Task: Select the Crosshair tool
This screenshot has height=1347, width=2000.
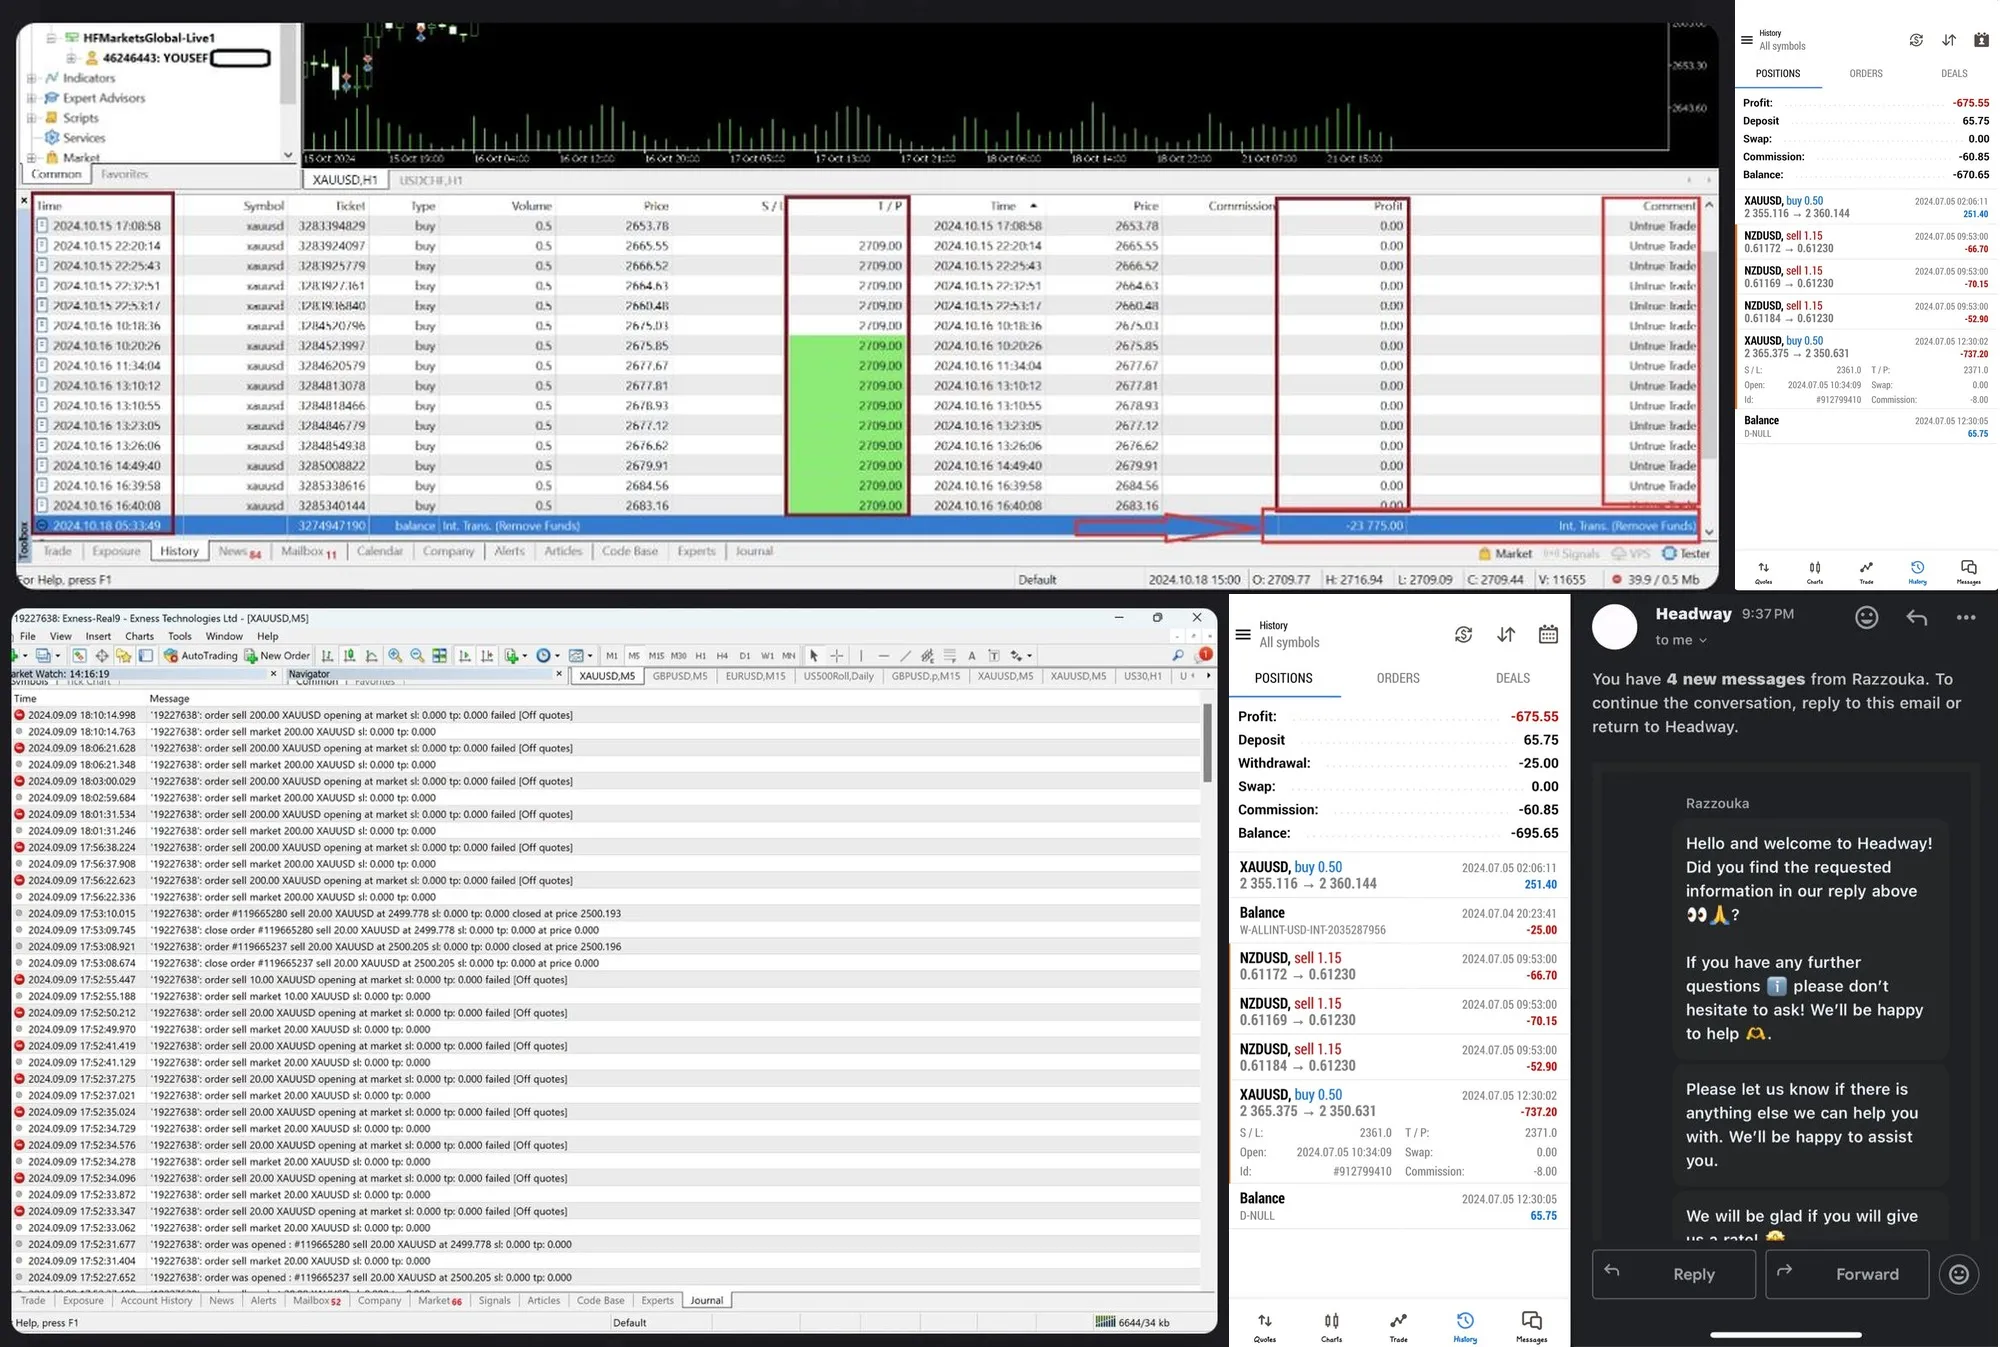Action: (836, 656)
